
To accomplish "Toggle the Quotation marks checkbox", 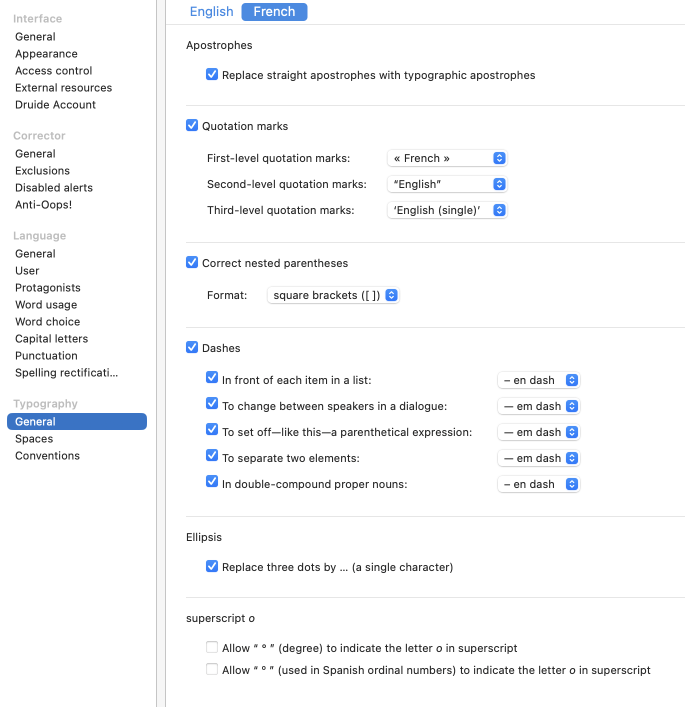I will (192, 126).
